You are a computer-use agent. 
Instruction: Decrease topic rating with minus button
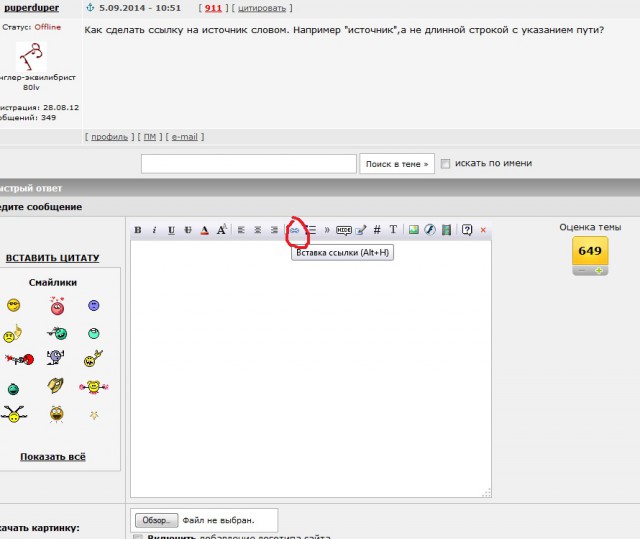click(582, 271)
